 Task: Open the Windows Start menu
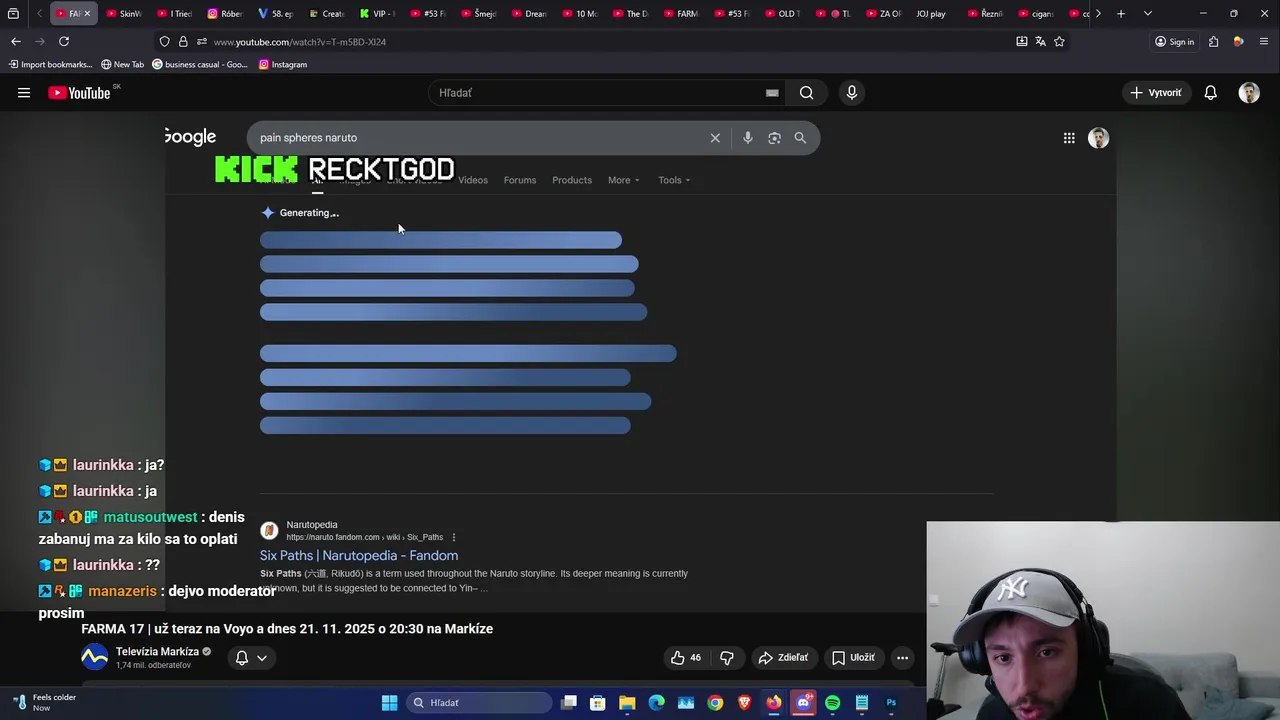point(389,703)
